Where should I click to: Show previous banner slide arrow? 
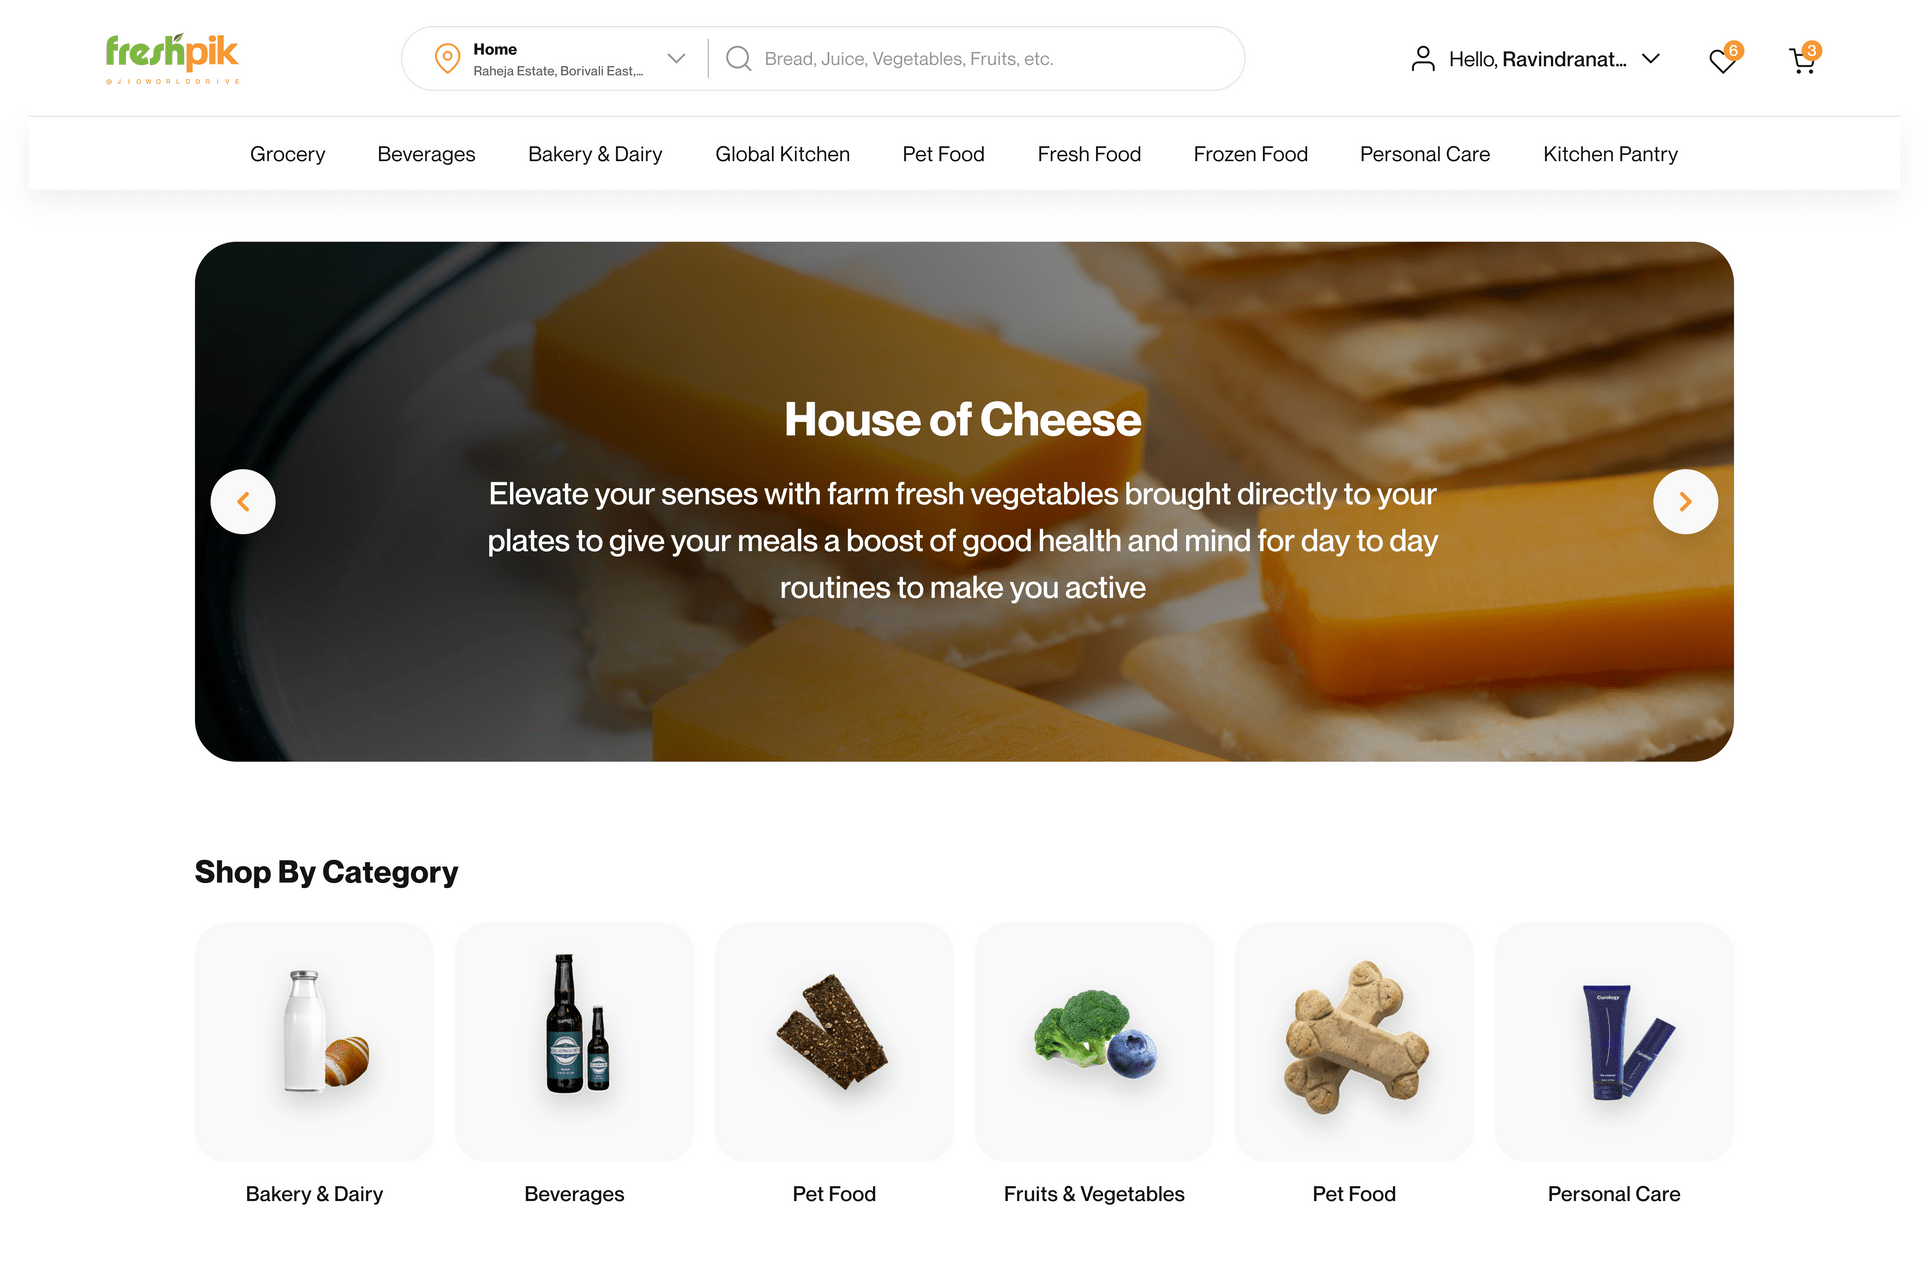pos(243,502)
